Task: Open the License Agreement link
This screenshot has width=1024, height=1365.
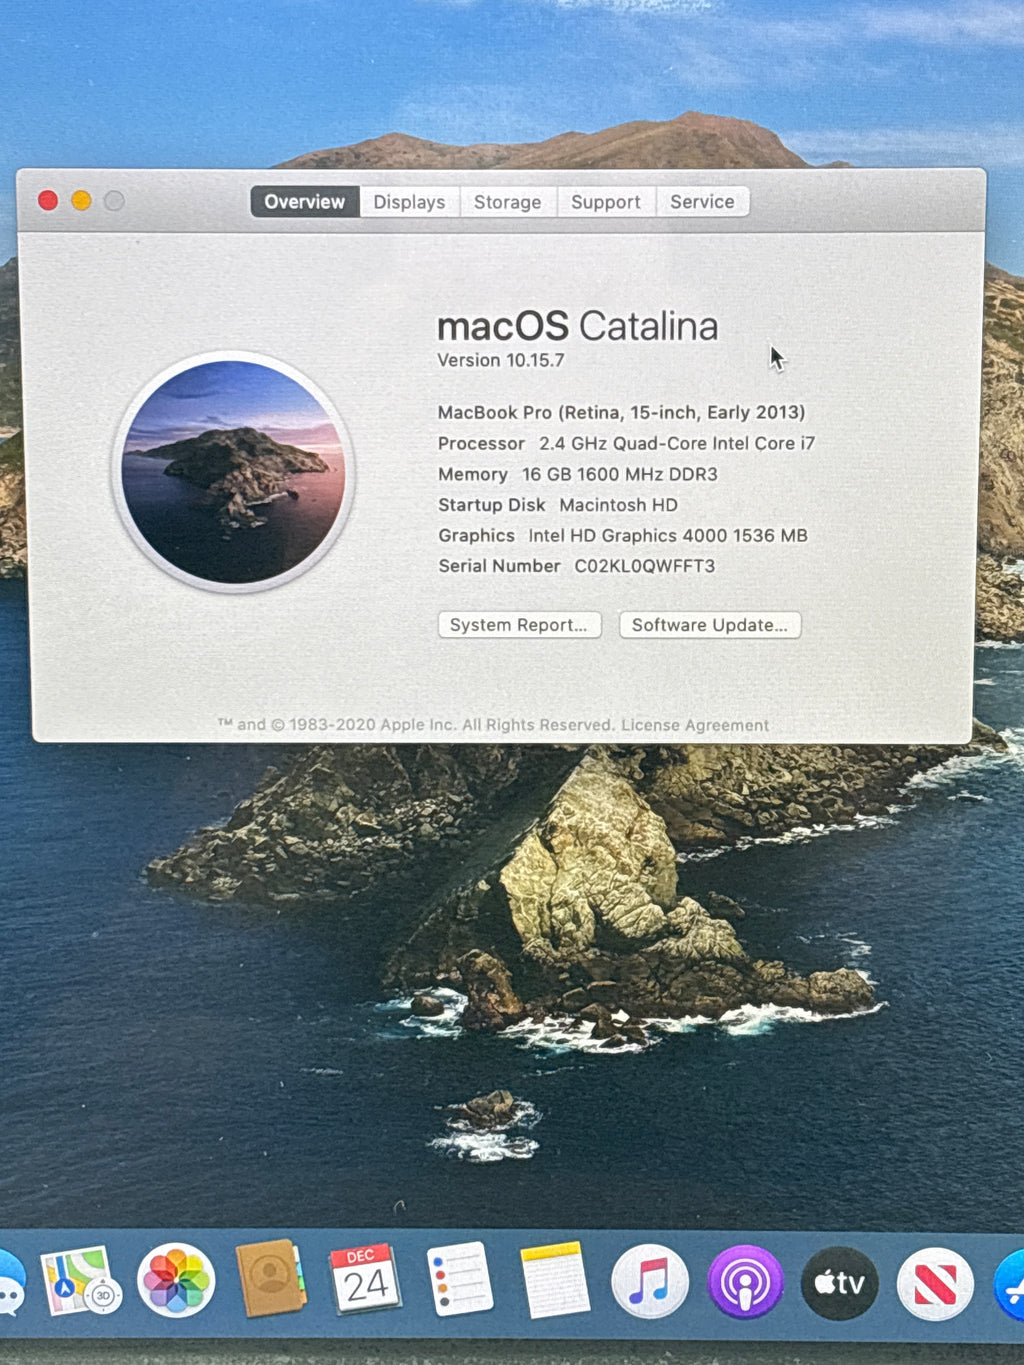Action: point(695,725)
